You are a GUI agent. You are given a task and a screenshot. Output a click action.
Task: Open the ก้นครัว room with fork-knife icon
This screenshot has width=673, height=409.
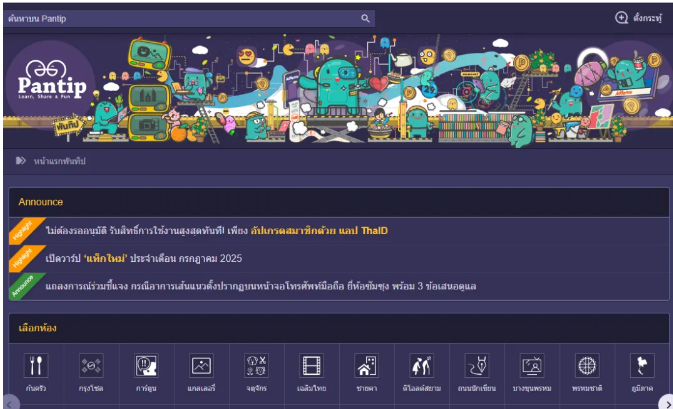click(x=35, y=368)
